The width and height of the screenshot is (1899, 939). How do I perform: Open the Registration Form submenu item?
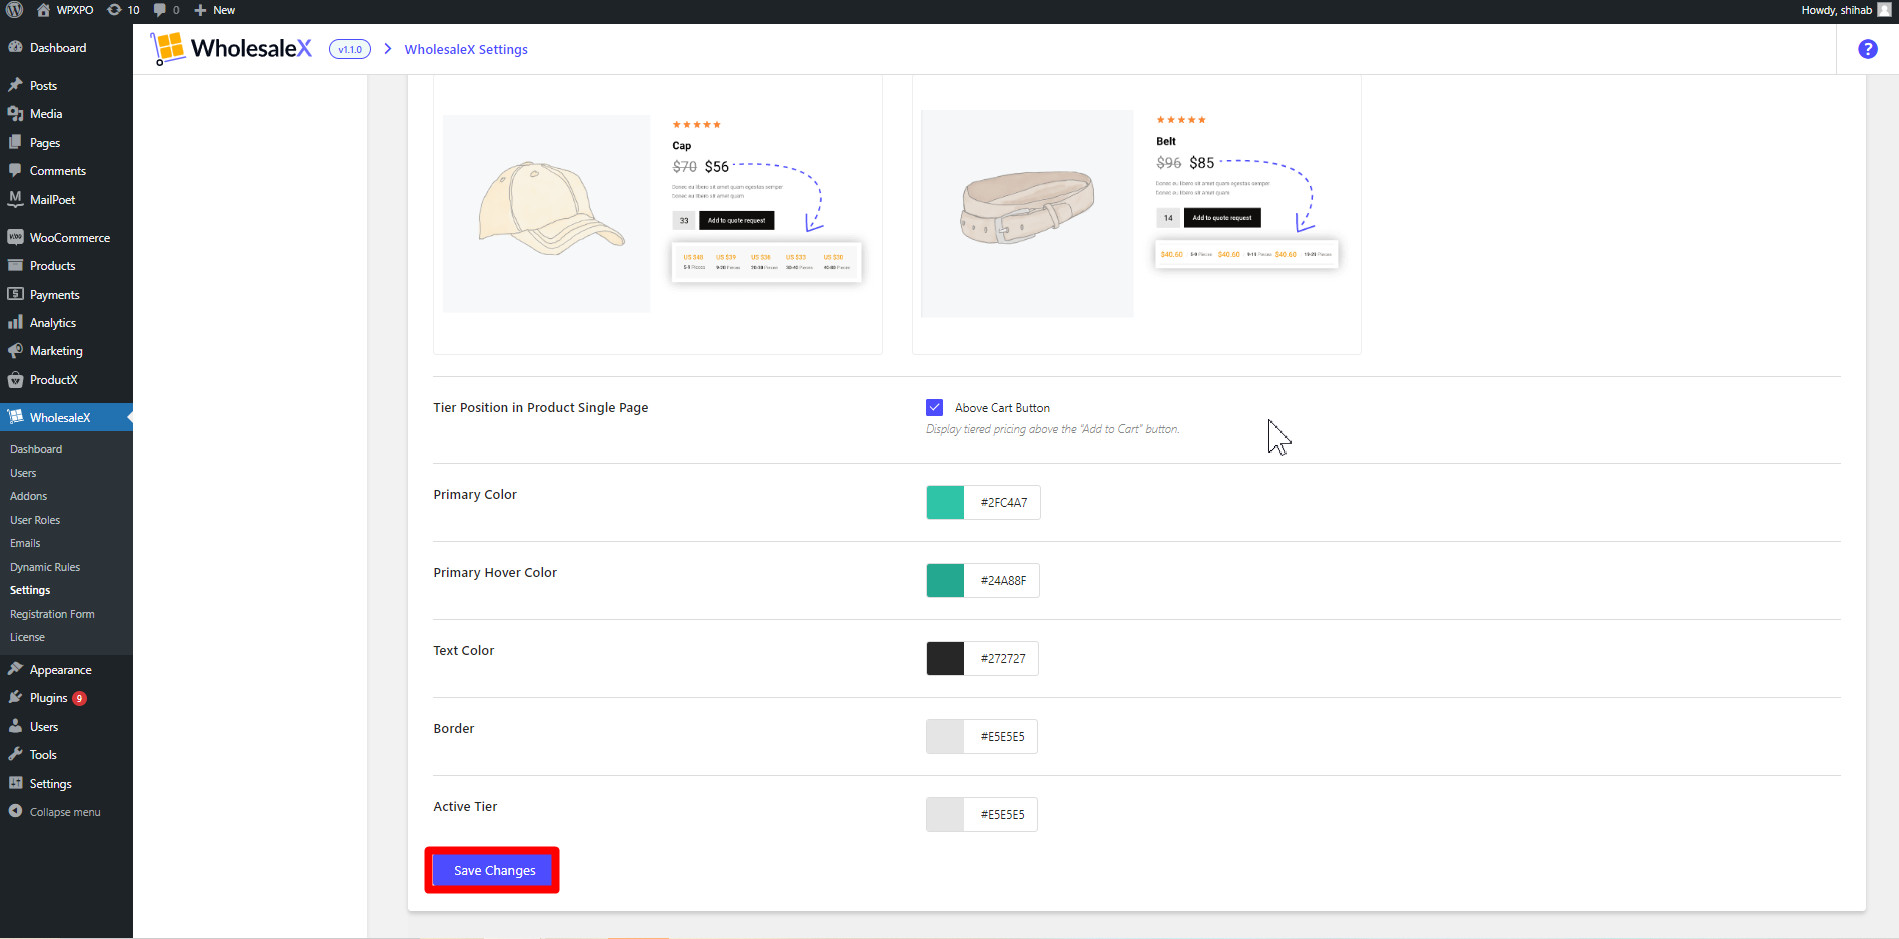52,614
